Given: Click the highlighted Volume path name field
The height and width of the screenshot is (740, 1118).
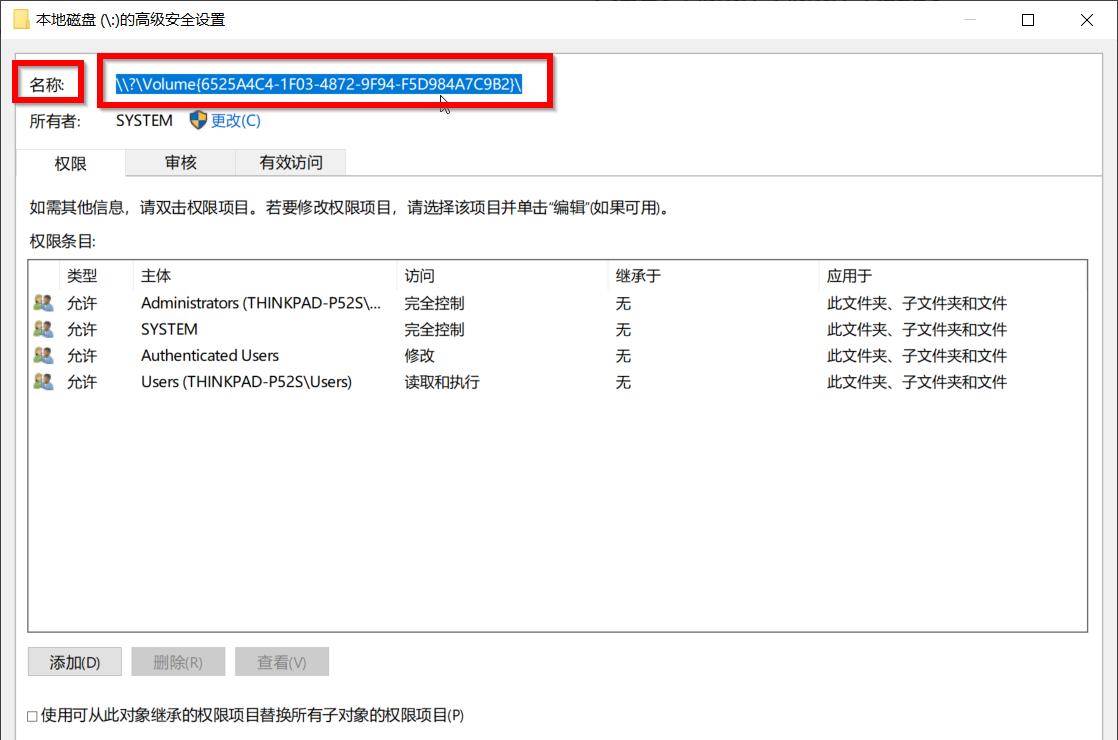Looking at the screenshot, I should coord(319,84).
